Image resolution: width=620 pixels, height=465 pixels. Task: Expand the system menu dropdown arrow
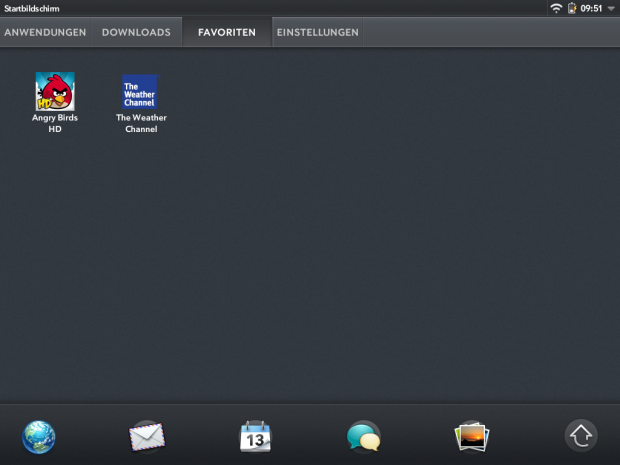click(x=611, y=8)
